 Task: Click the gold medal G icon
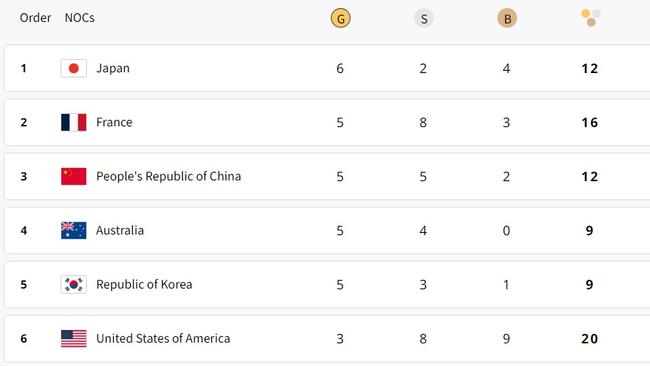[340, 19]
